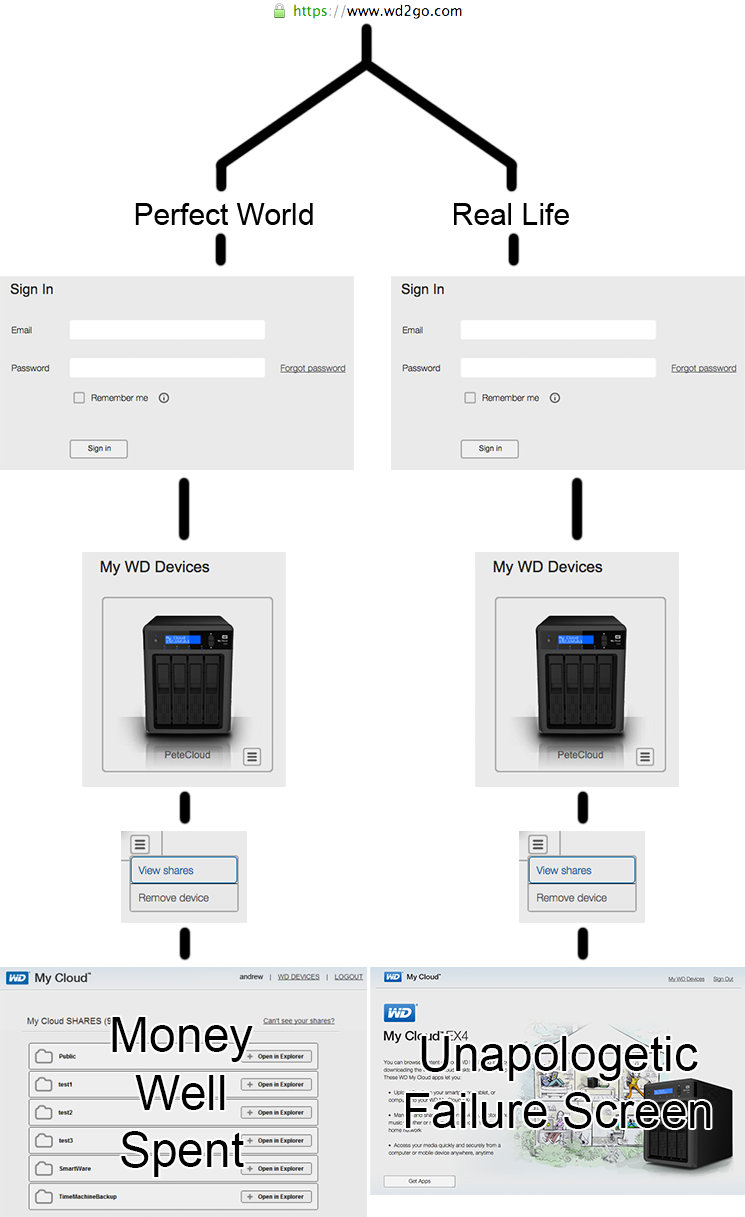
Task: Tick the Remember me checkbox under Perfect World
Action: click(x=79, y=398)
